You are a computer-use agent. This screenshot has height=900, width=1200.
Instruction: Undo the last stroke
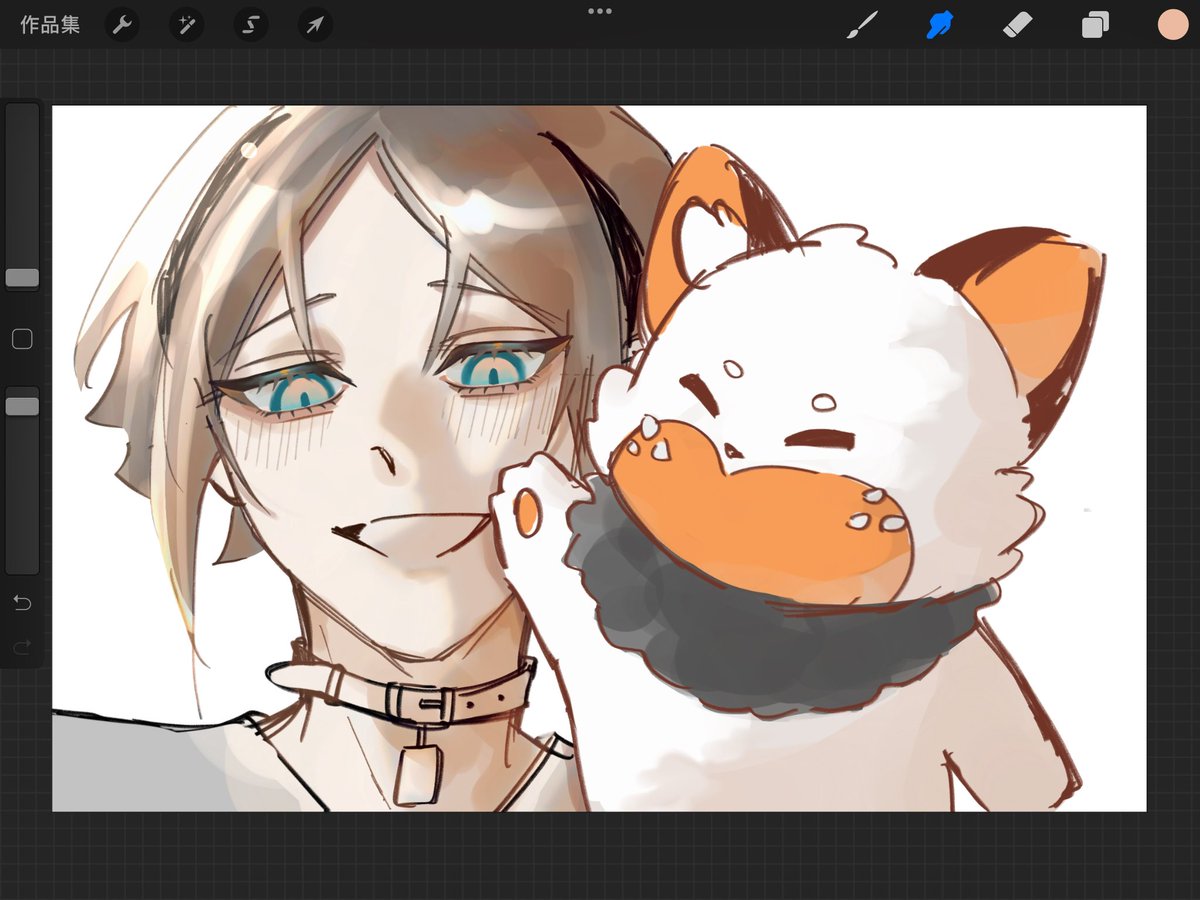(x=22, y=602)
